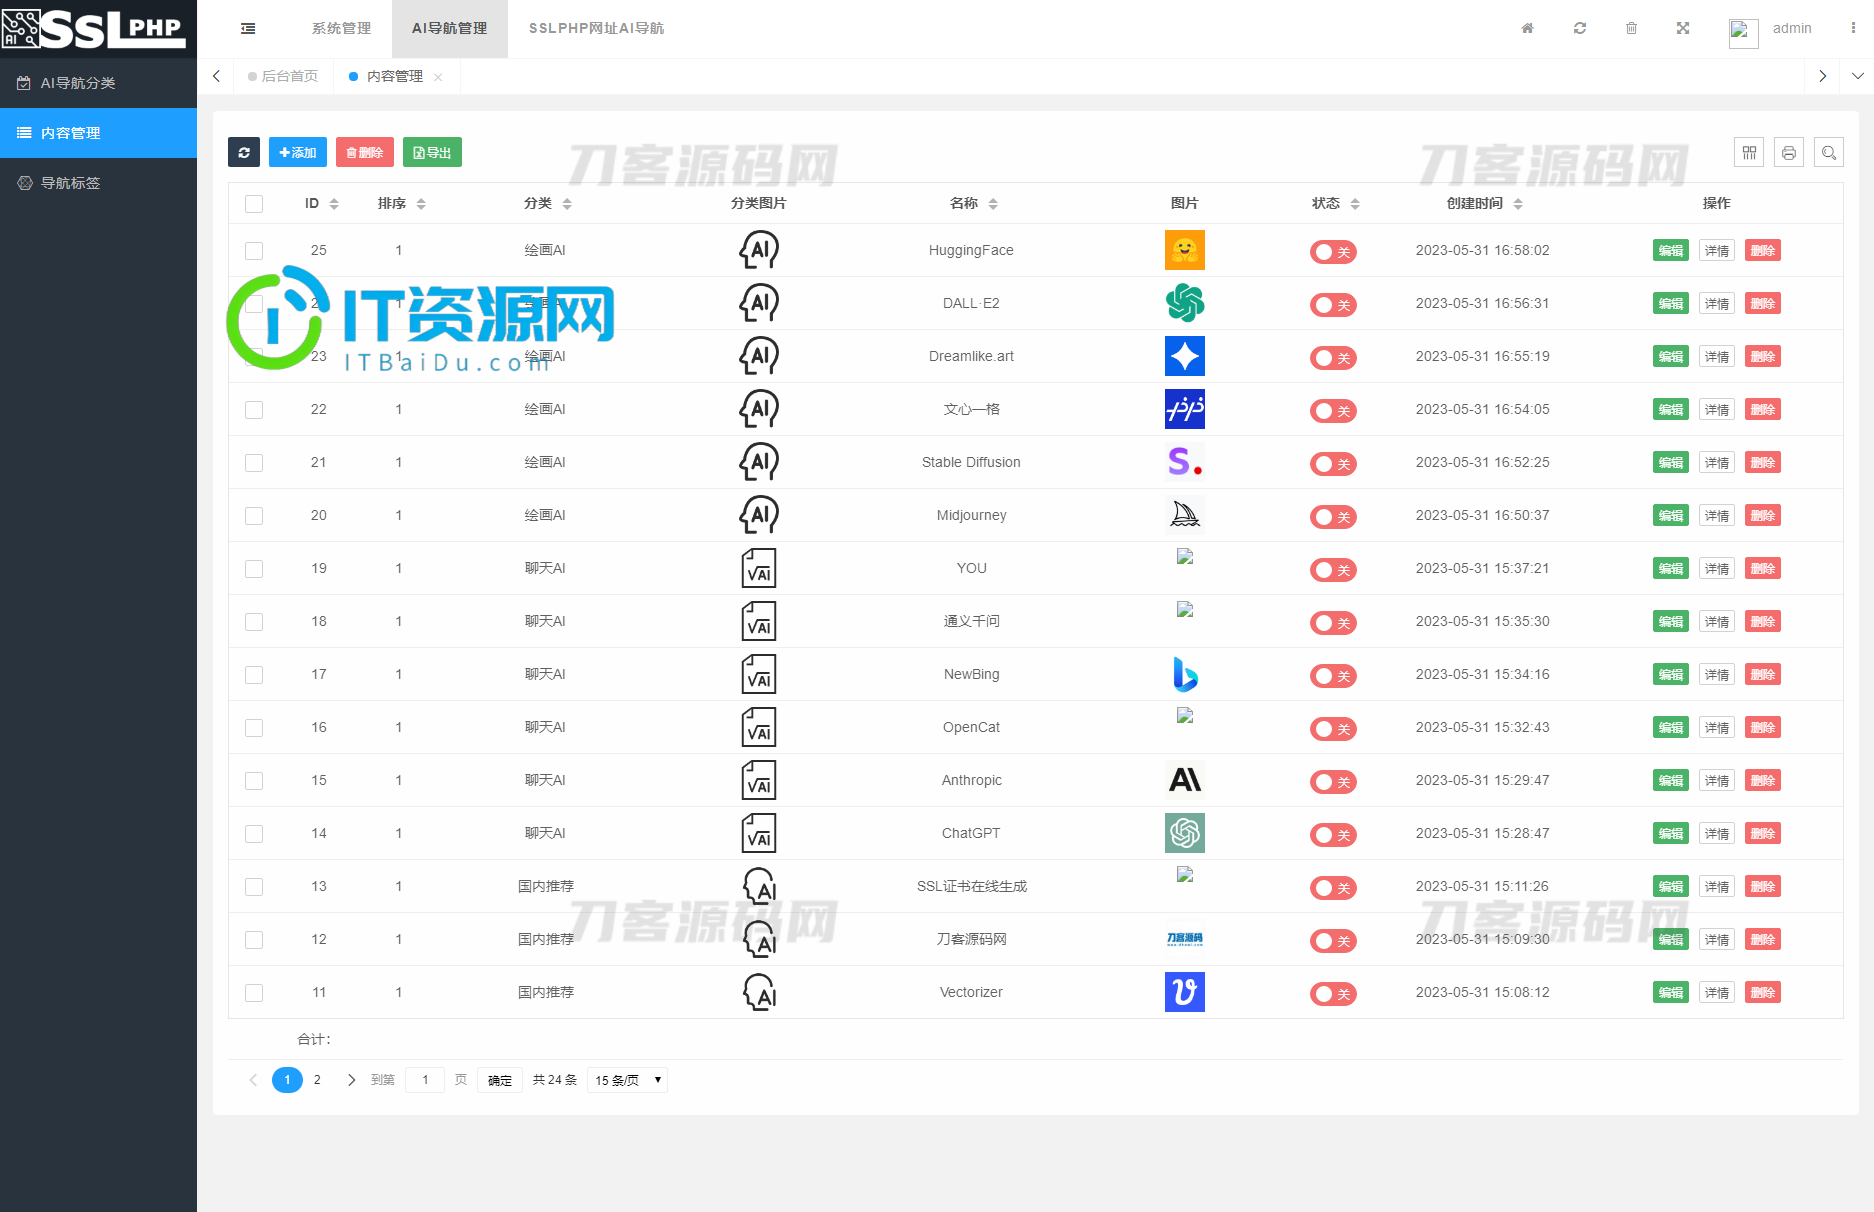Open the column filter grid icon

pos(1749,152)
